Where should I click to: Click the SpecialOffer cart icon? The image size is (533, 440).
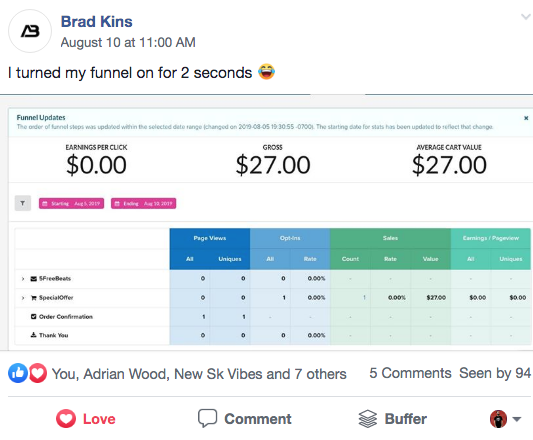(34, 298)
